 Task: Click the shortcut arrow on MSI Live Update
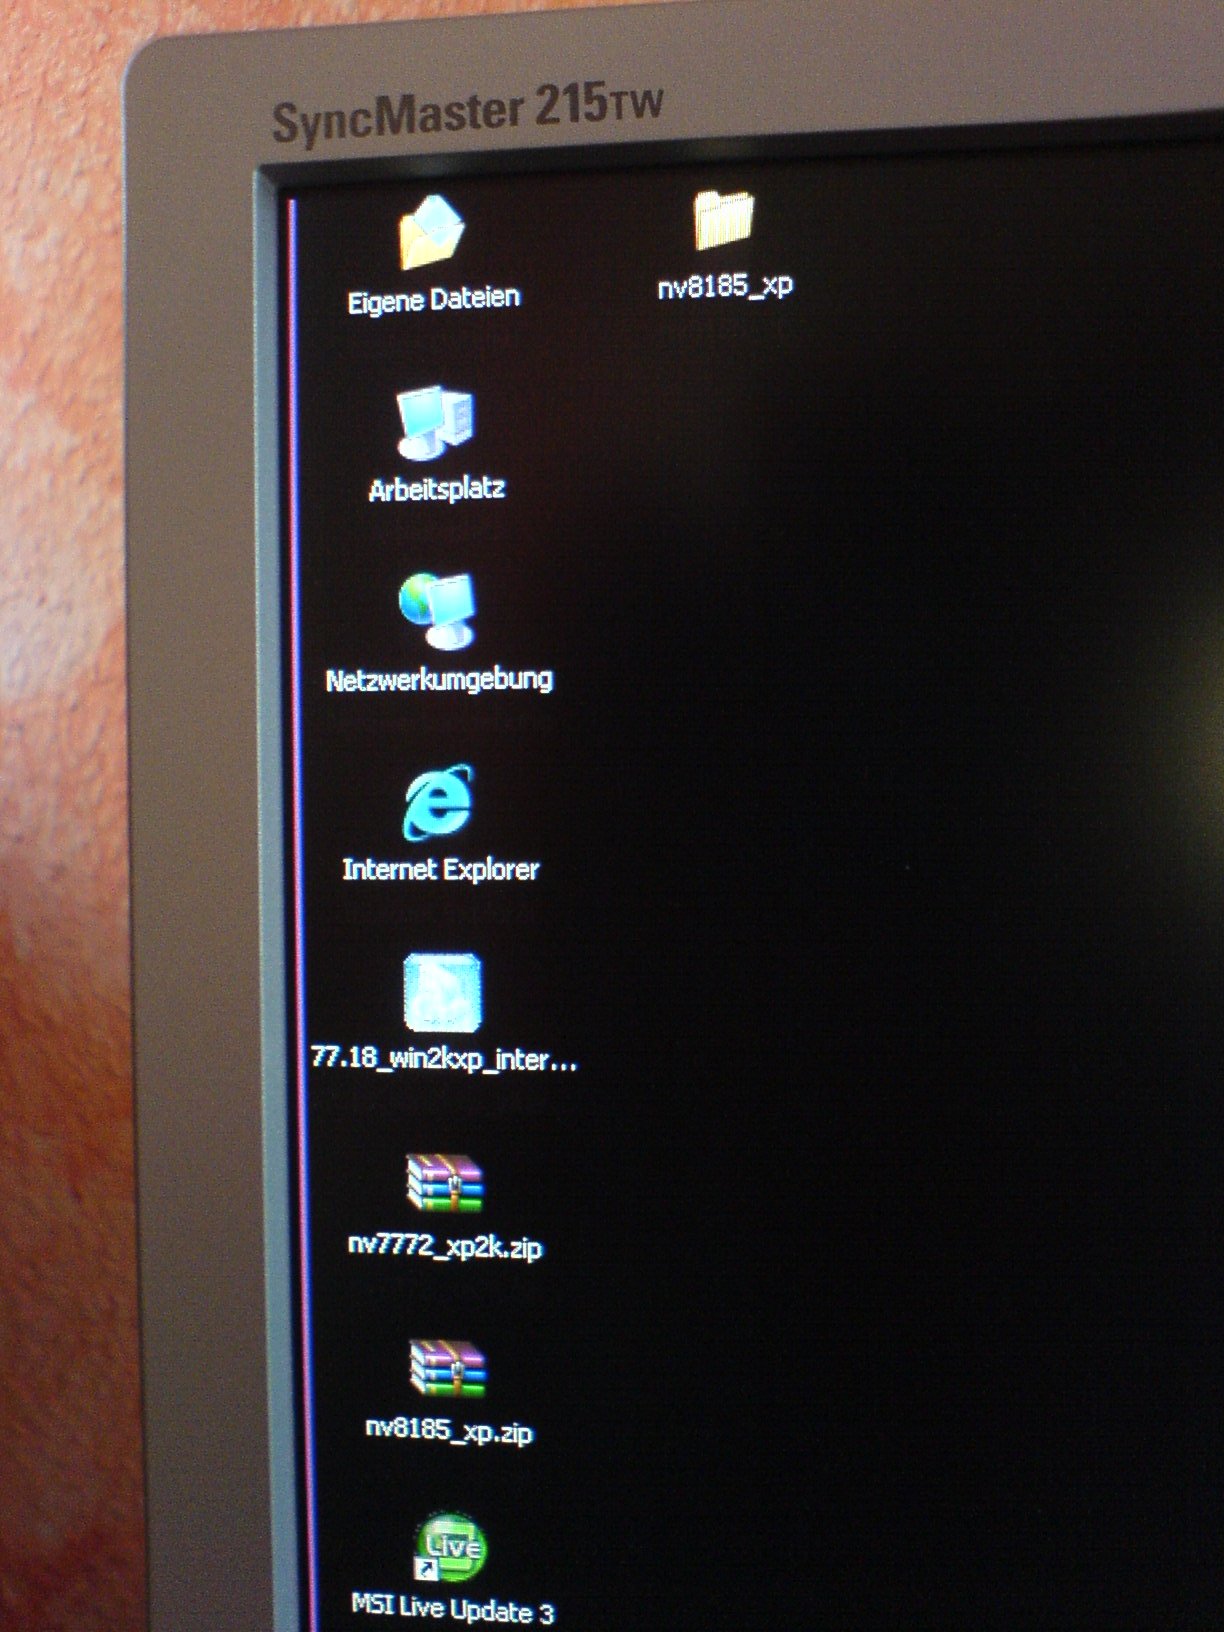(427, 1570)
